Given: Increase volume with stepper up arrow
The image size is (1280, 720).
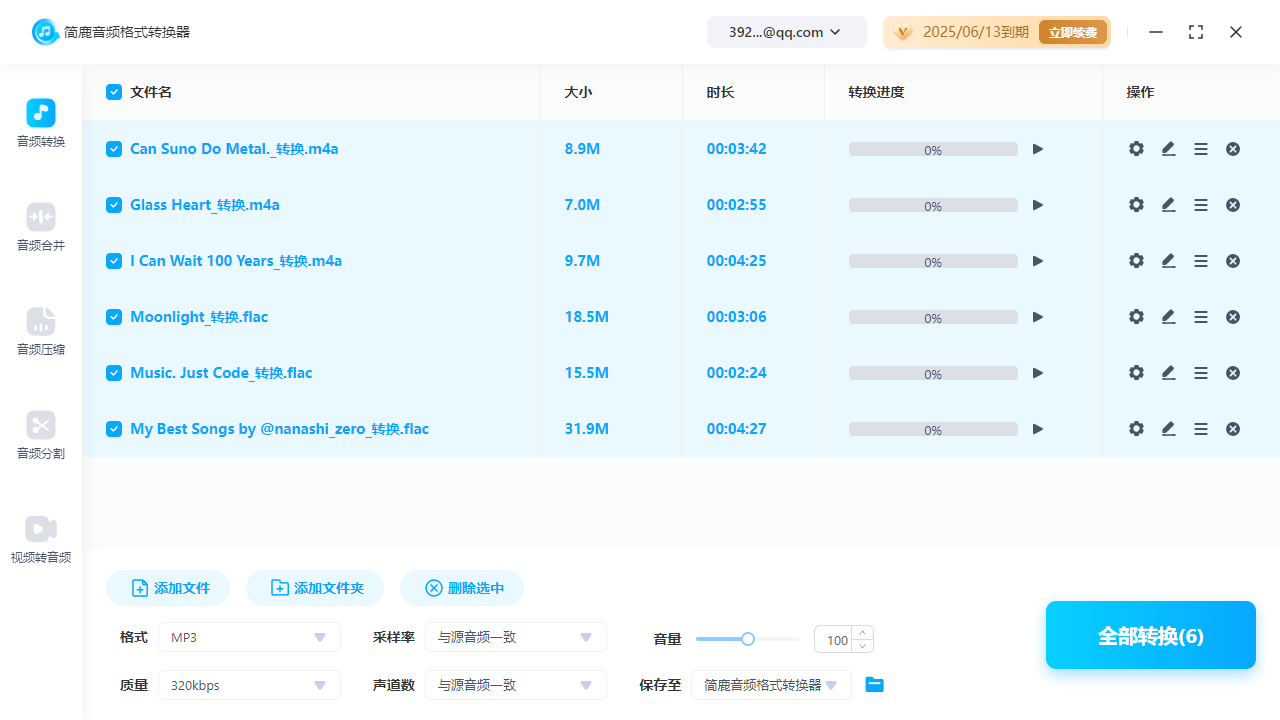Looking at the screenshot, I should point(863,632).
